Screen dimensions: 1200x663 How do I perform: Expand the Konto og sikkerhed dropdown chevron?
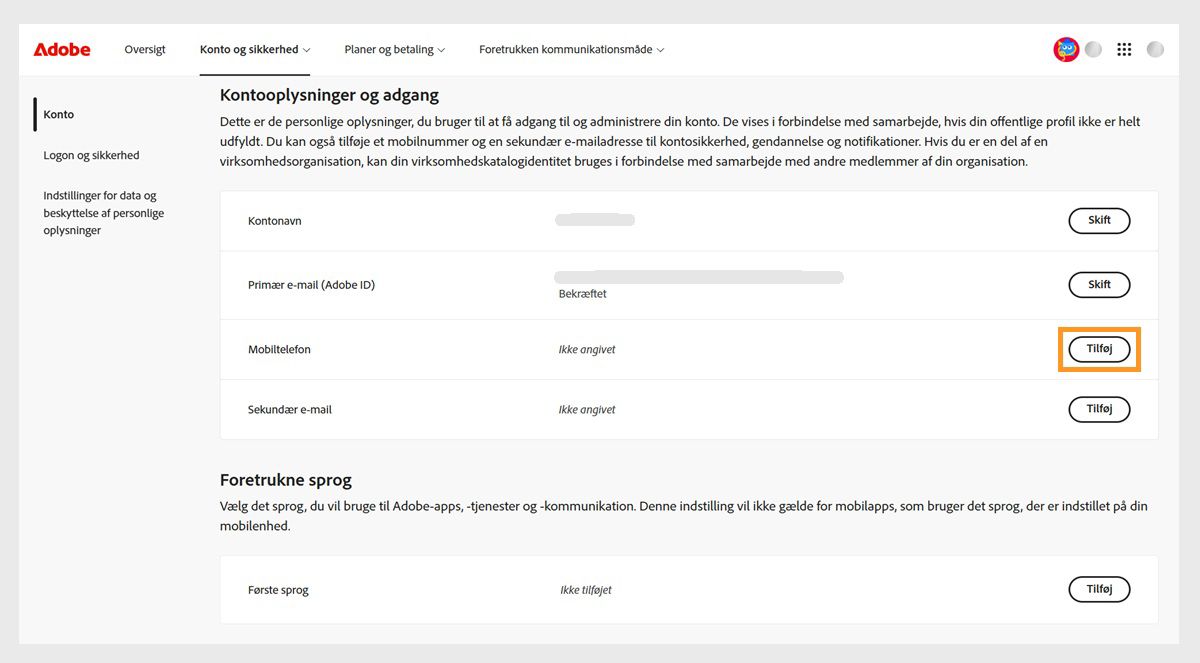coord(305,48)
